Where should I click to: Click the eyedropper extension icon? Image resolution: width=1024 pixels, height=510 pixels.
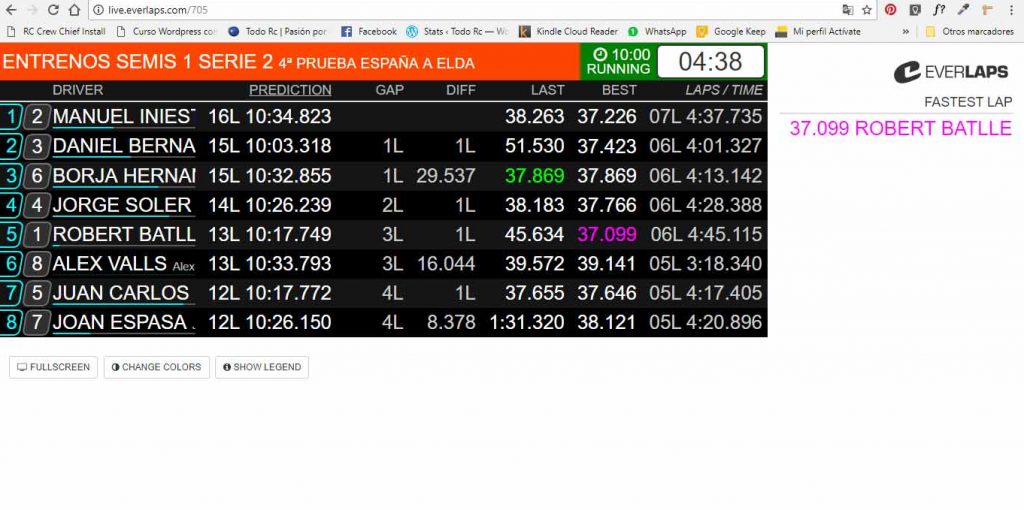(963, 10)
